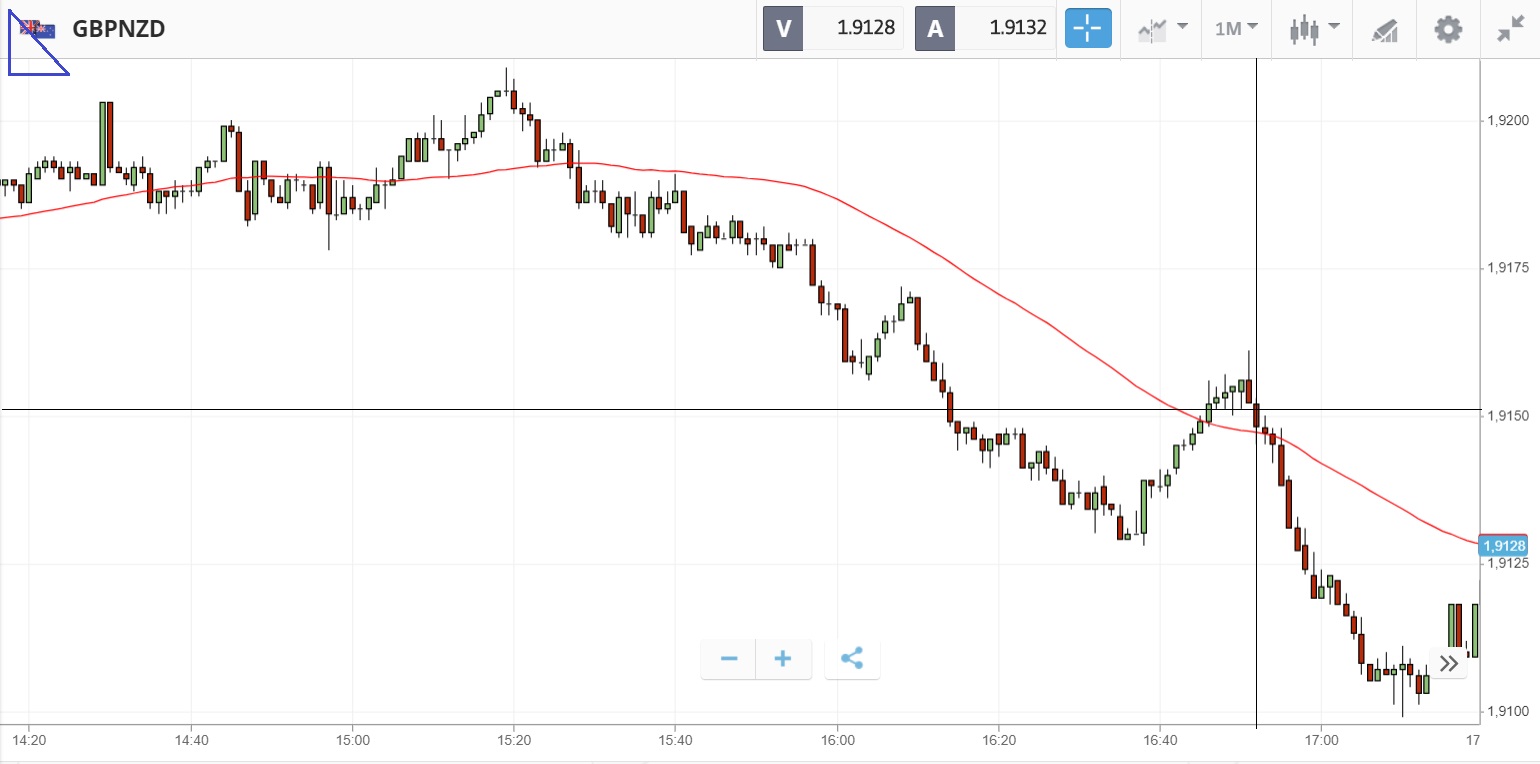Toggle the crosshair cursor button

click(1087, 29)
